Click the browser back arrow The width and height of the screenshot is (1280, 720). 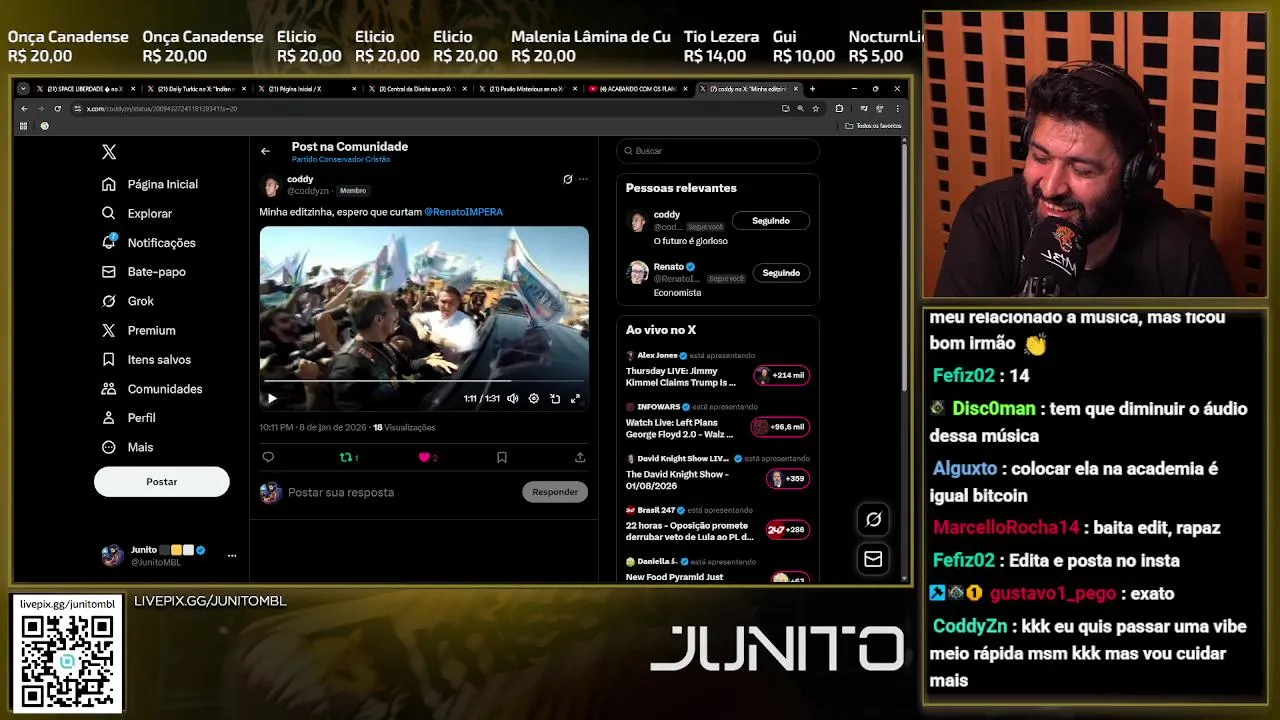(x=24, y=108)
